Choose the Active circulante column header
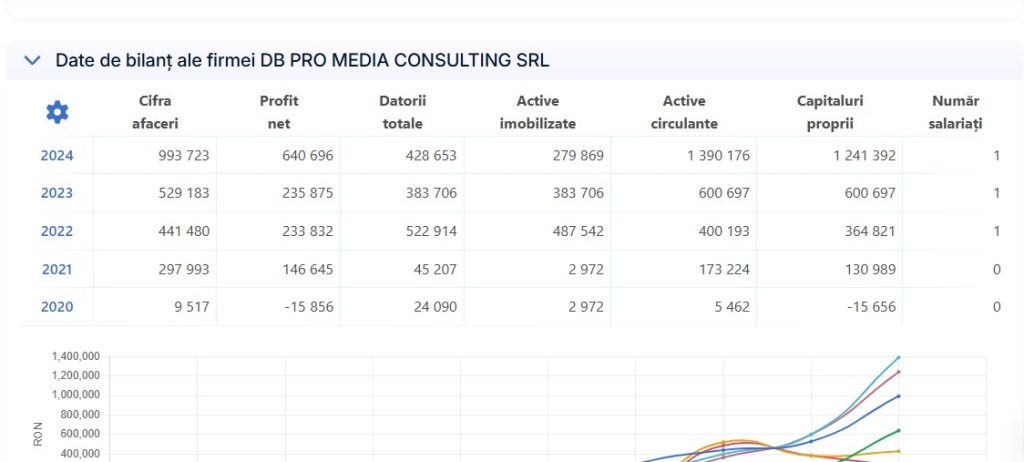 pyautogui.click(x=684, y=112)
